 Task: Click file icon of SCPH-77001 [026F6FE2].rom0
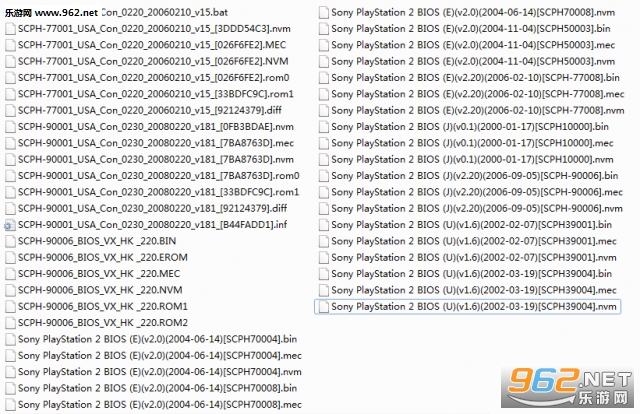point(10,78)
